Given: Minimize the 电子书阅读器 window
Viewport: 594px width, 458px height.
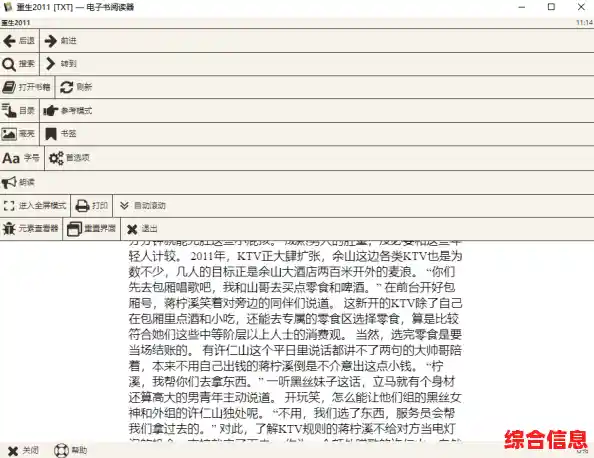Looking at the screenshot, I should pos(522,7).
